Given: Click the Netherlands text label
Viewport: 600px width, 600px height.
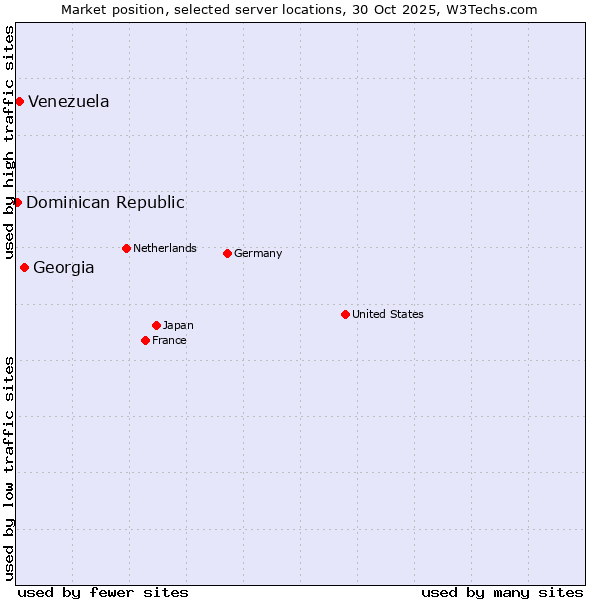Looking at the screenshot, I should tap(165, 248).
